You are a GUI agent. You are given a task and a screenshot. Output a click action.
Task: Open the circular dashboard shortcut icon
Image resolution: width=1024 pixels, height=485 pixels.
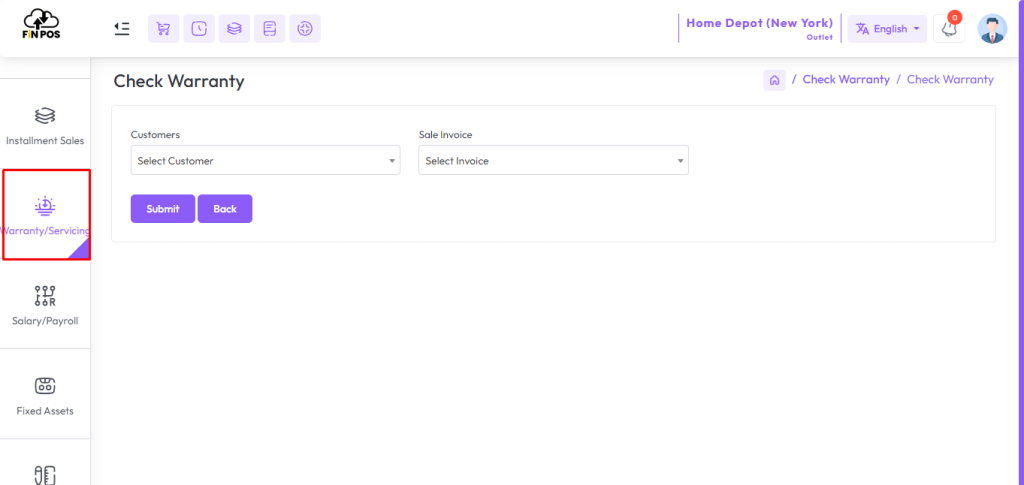click(305, 29)
